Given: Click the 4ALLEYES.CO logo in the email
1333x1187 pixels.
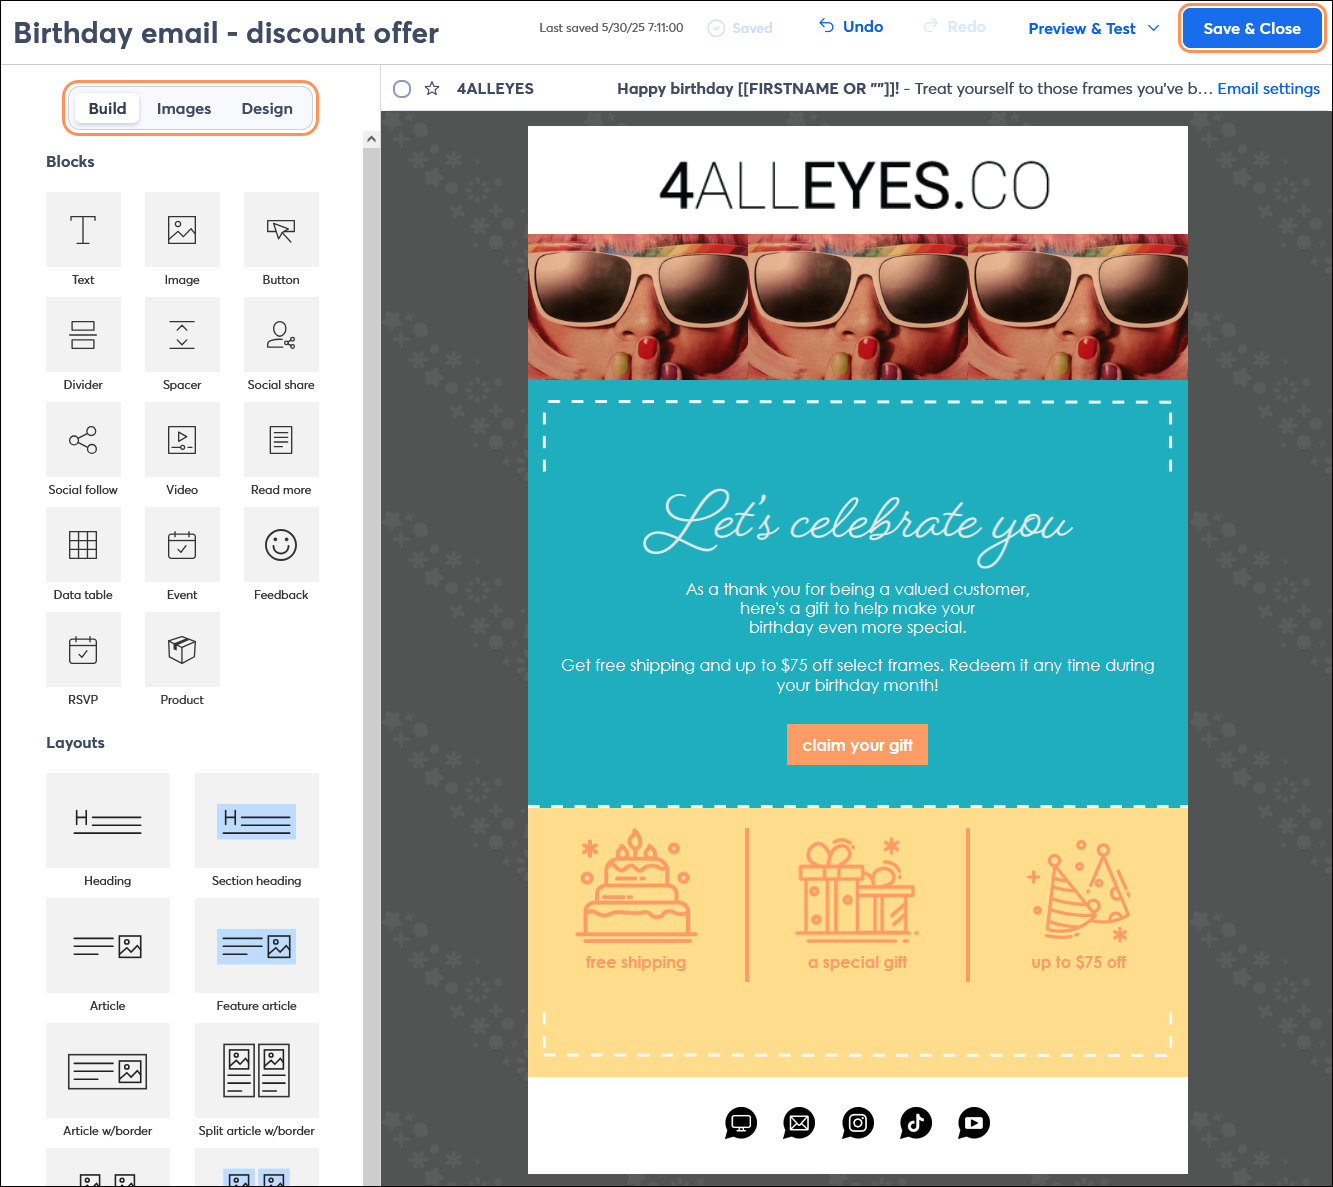Looking at the screenshot, I should tap(855, 186).
